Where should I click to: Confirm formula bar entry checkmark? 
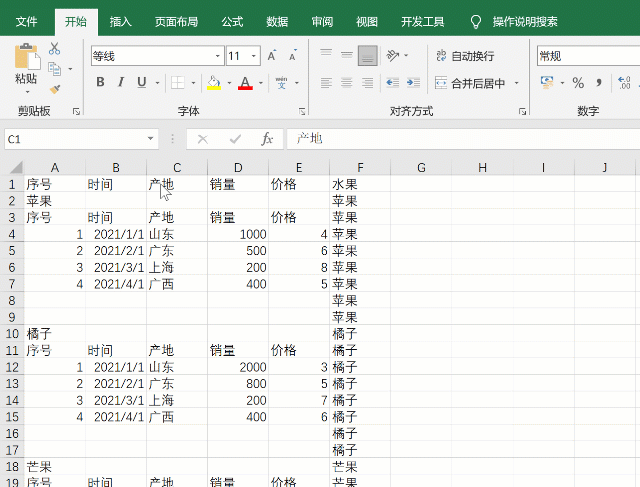coord(235,139)
